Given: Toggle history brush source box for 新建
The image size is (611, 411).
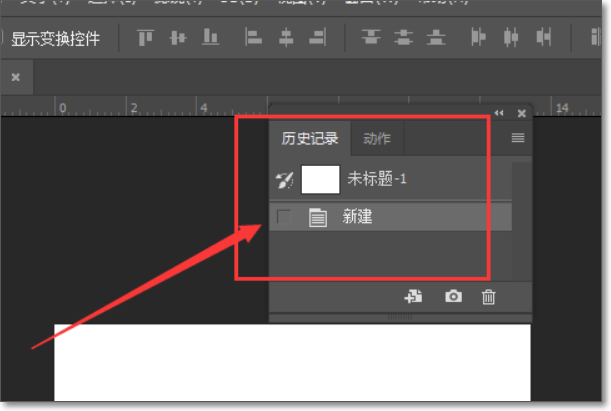Looking at the screenshot, I should (x=284, y=217).
